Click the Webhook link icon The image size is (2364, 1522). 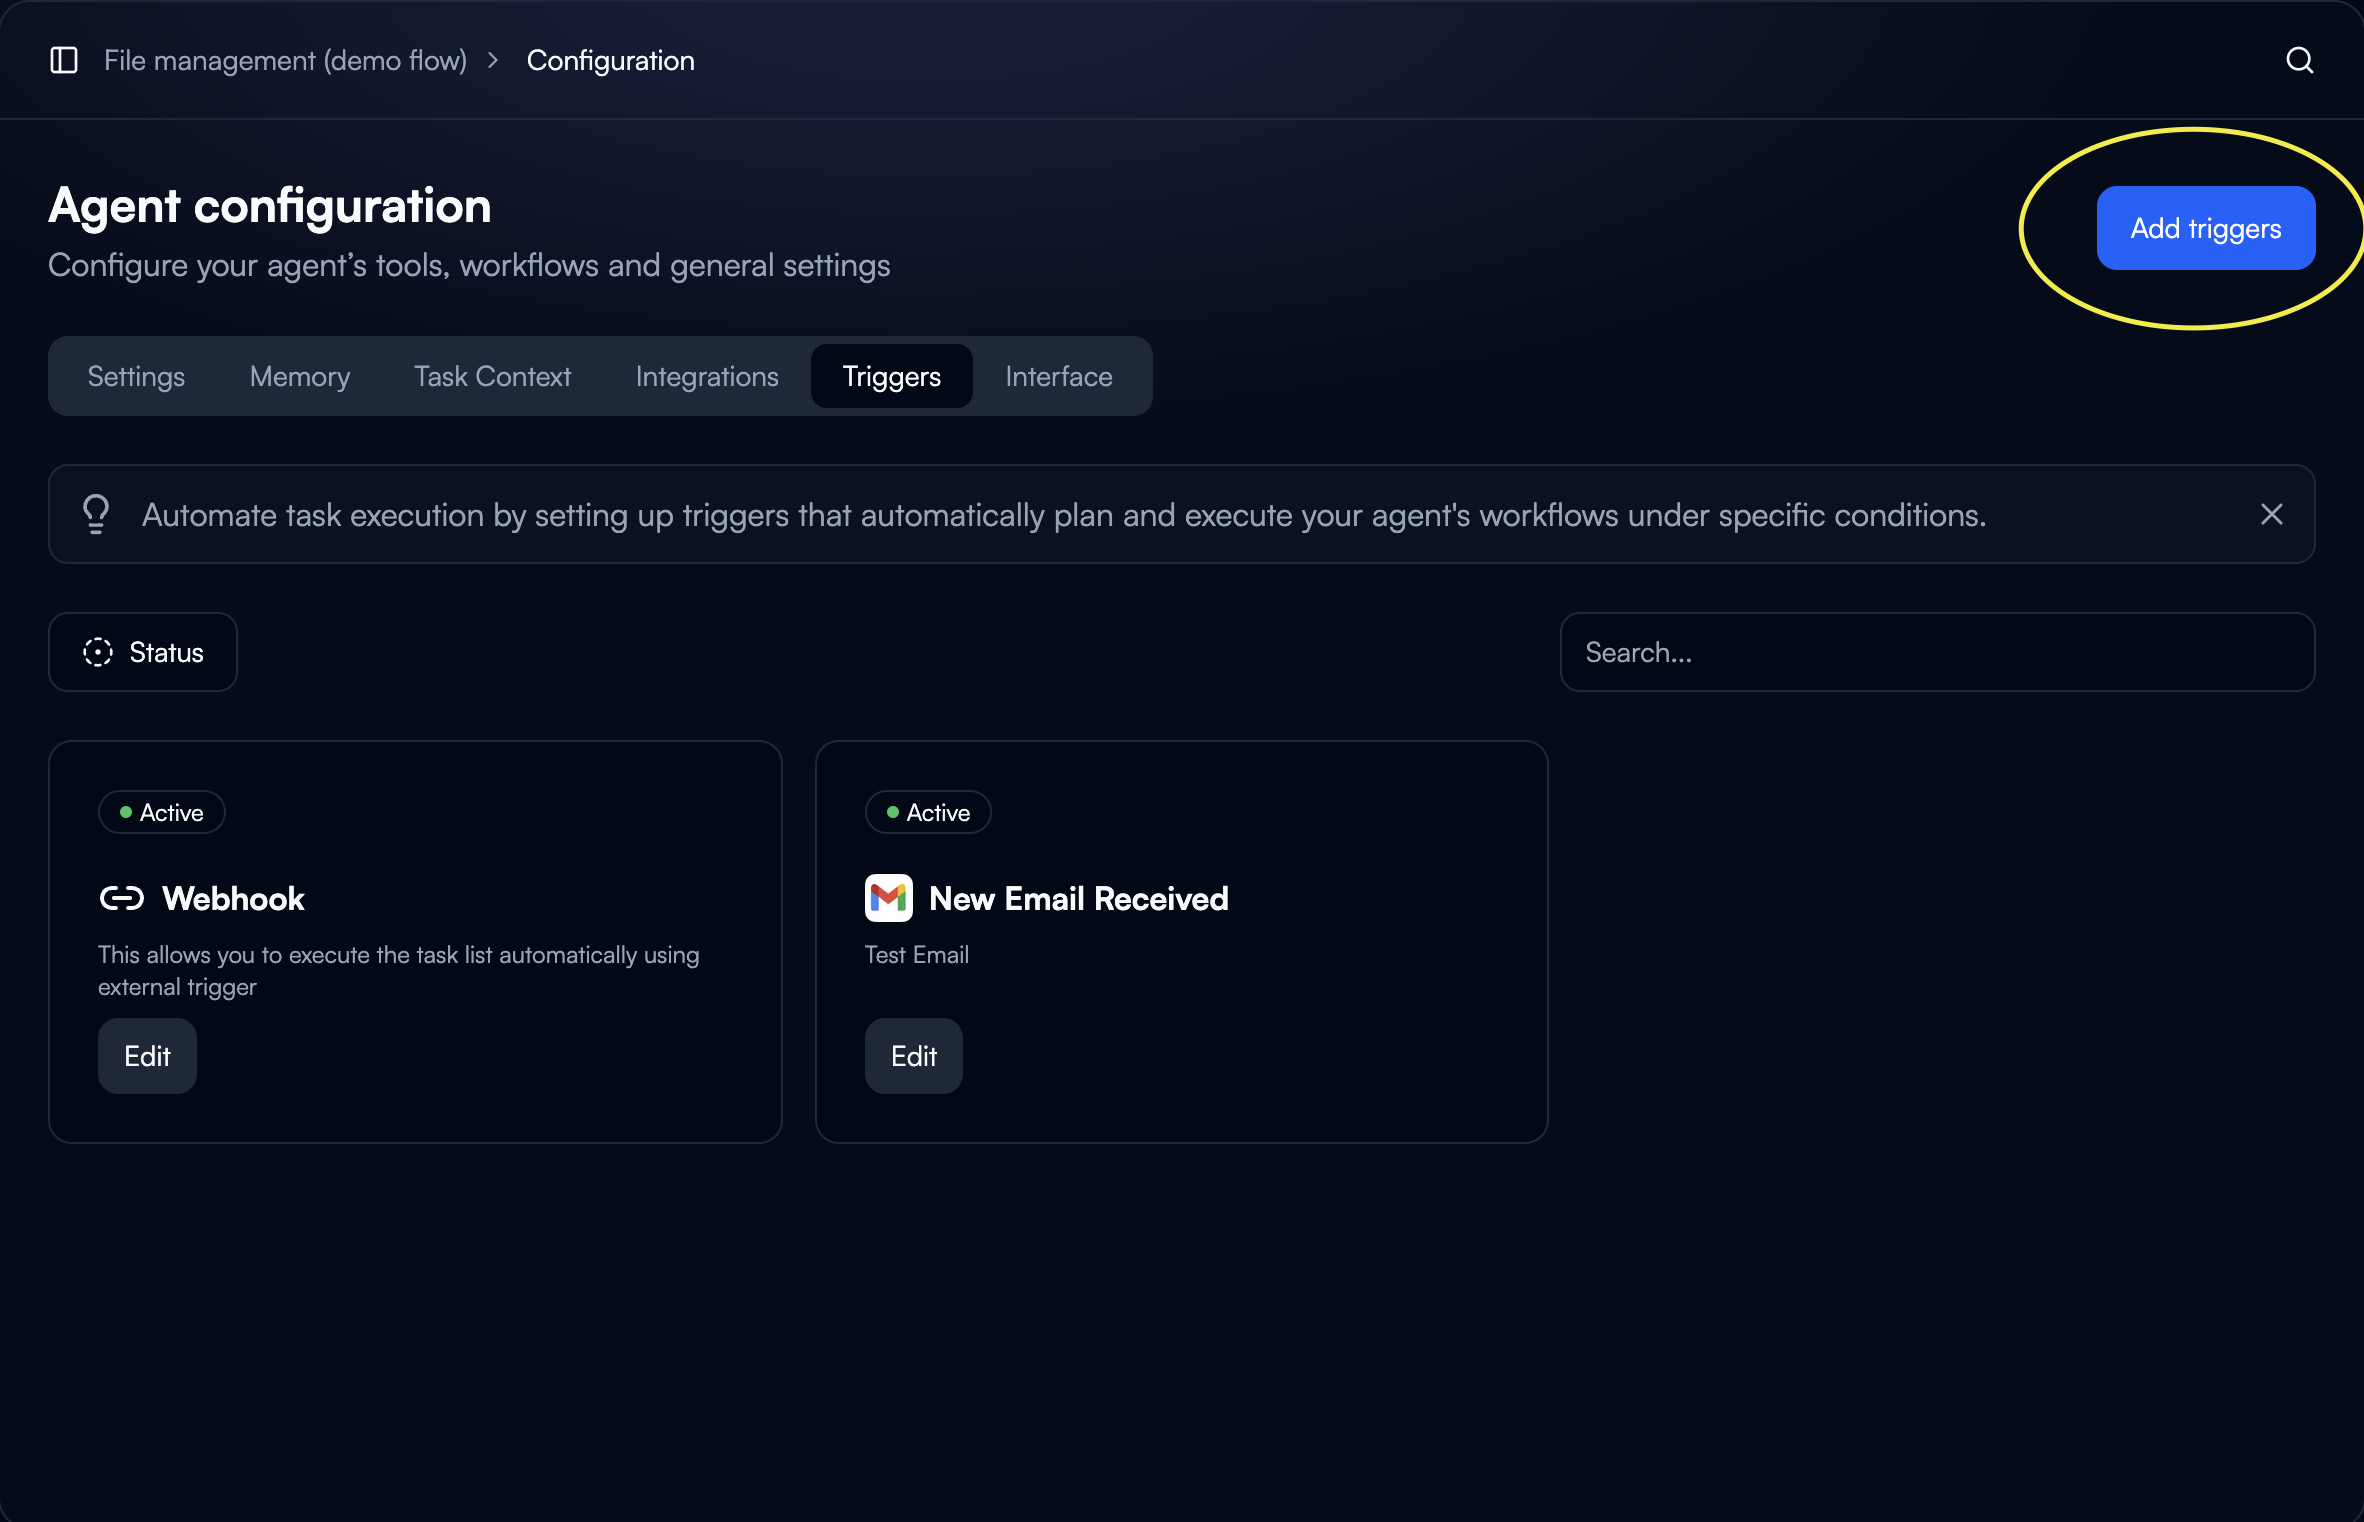122,898
